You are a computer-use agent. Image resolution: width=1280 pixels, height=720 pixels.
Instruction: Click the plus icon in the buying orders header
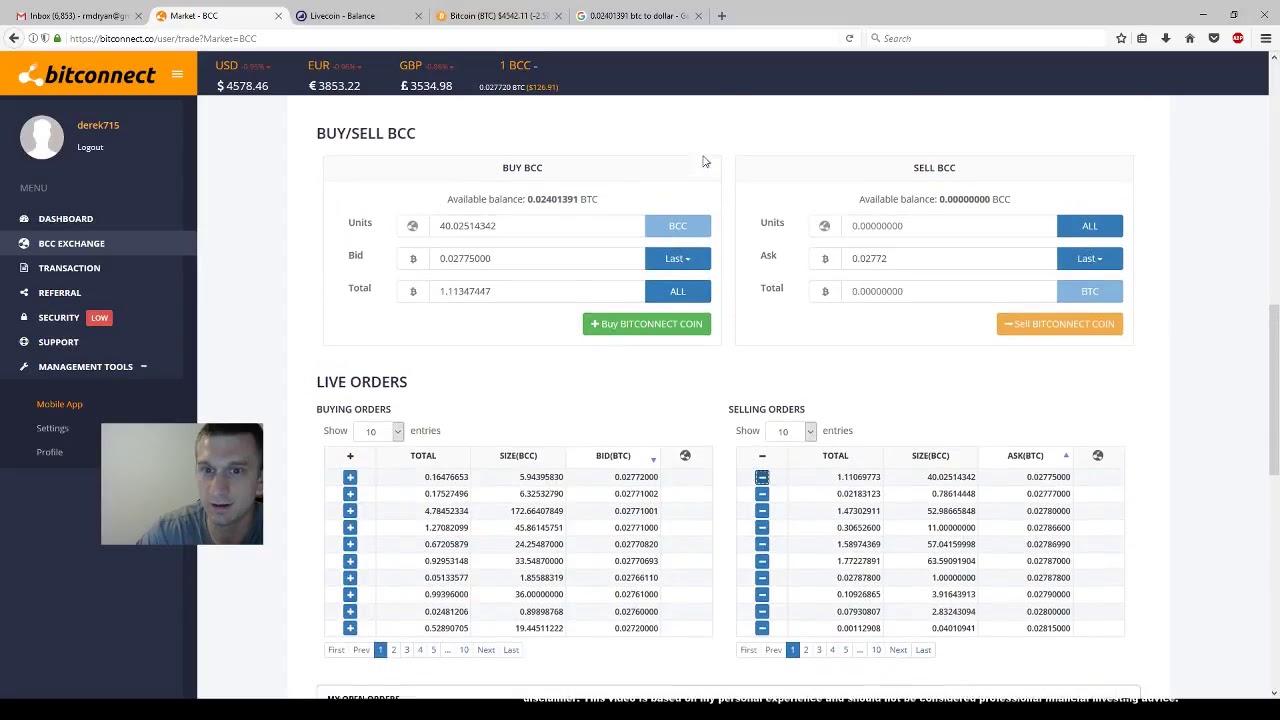point(350,456)
